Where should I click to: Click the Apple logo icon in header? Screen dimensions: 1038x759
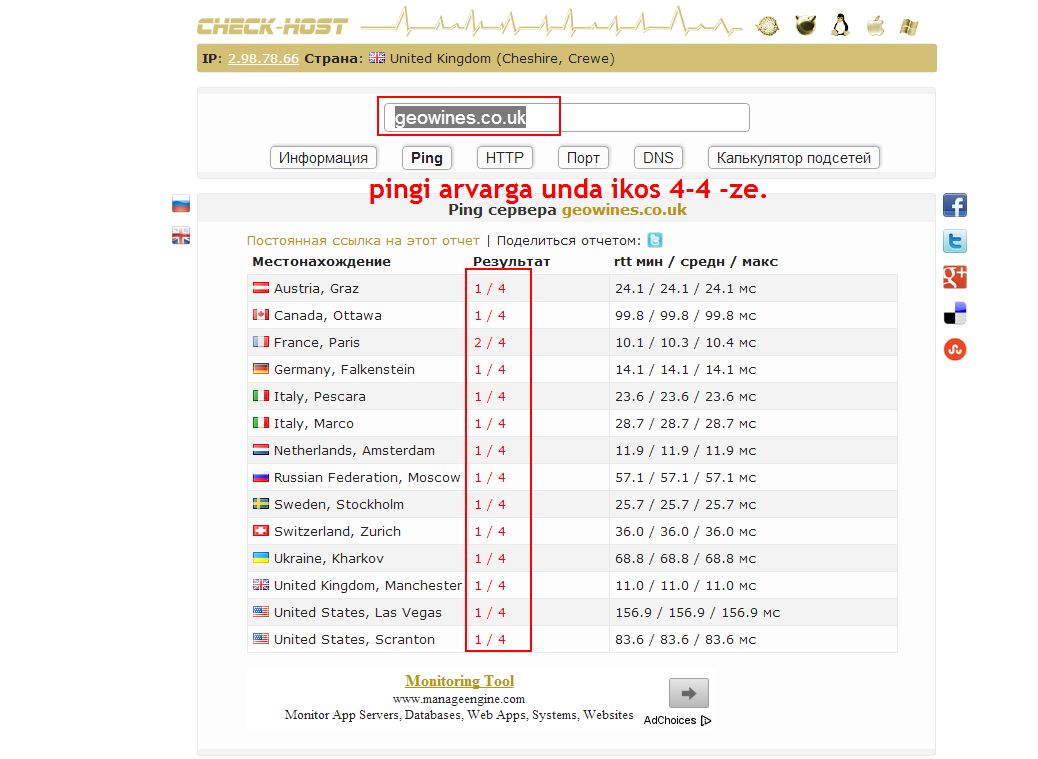coord(876,26)
